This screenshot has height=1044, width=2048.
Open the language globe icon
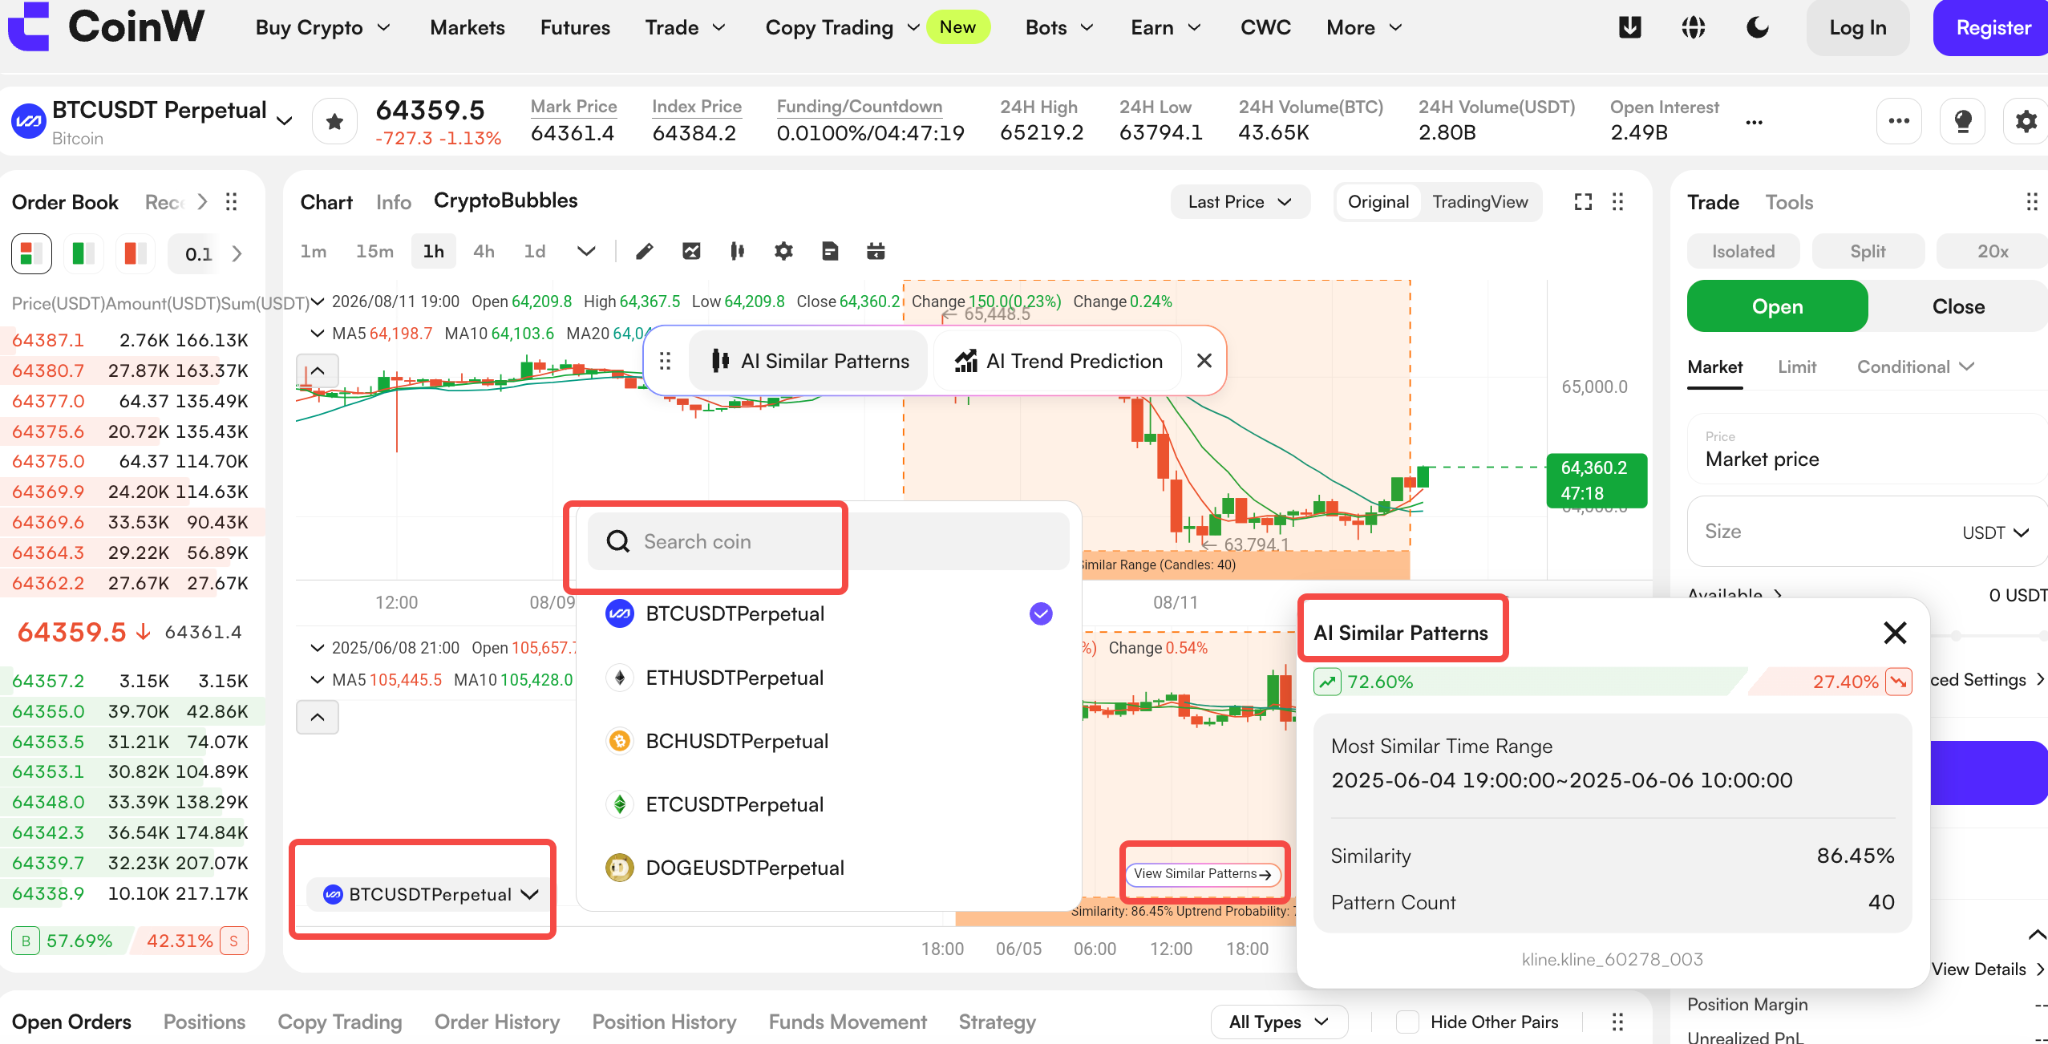coord(1693,28)
